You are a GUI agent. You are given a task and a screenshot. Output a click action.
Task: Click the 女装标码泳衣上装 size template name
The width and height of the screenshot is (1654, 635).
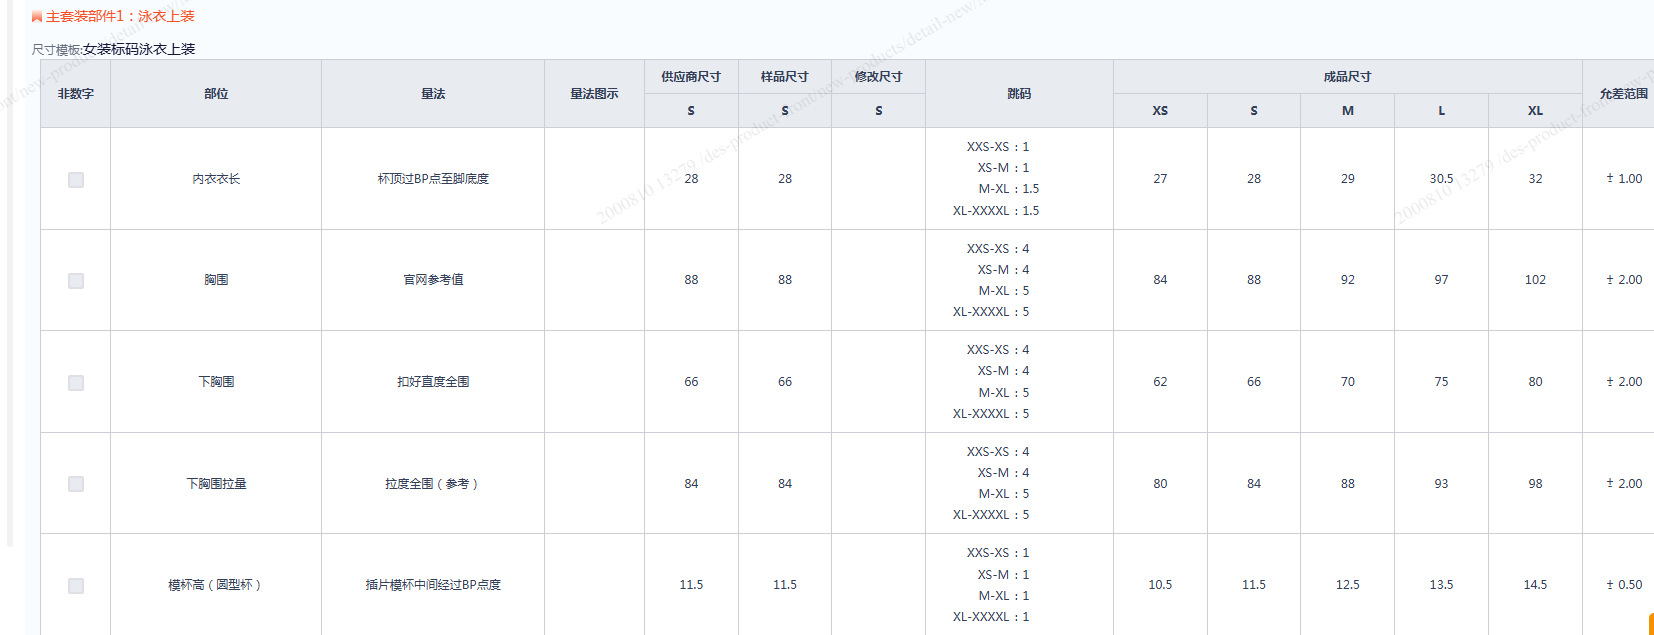pyautogui.click(x=139, y=49)
